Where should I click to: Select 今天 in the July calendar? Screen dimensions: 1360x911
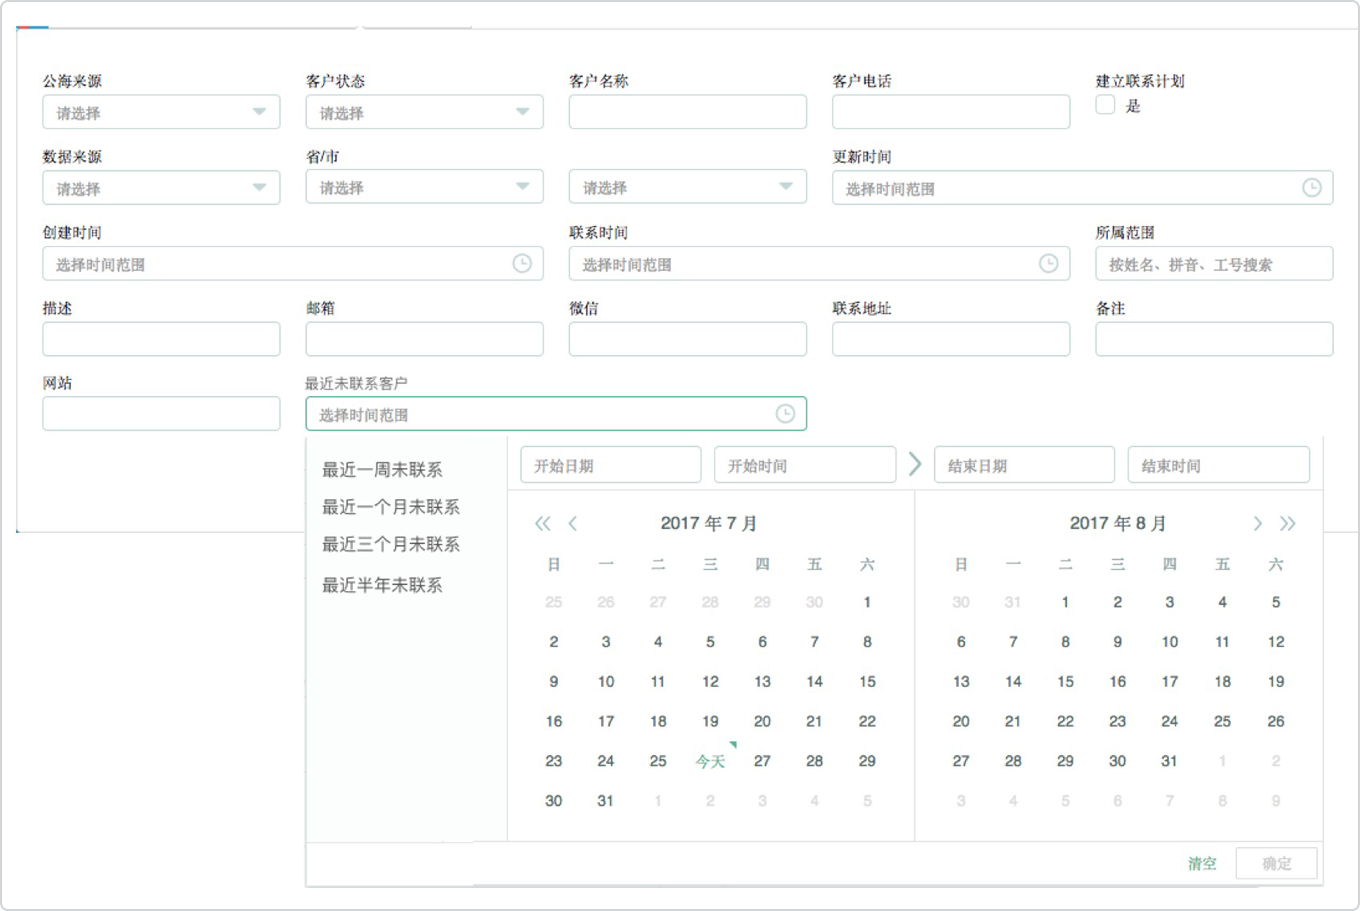pyautogui.click(x=710, y=761)
